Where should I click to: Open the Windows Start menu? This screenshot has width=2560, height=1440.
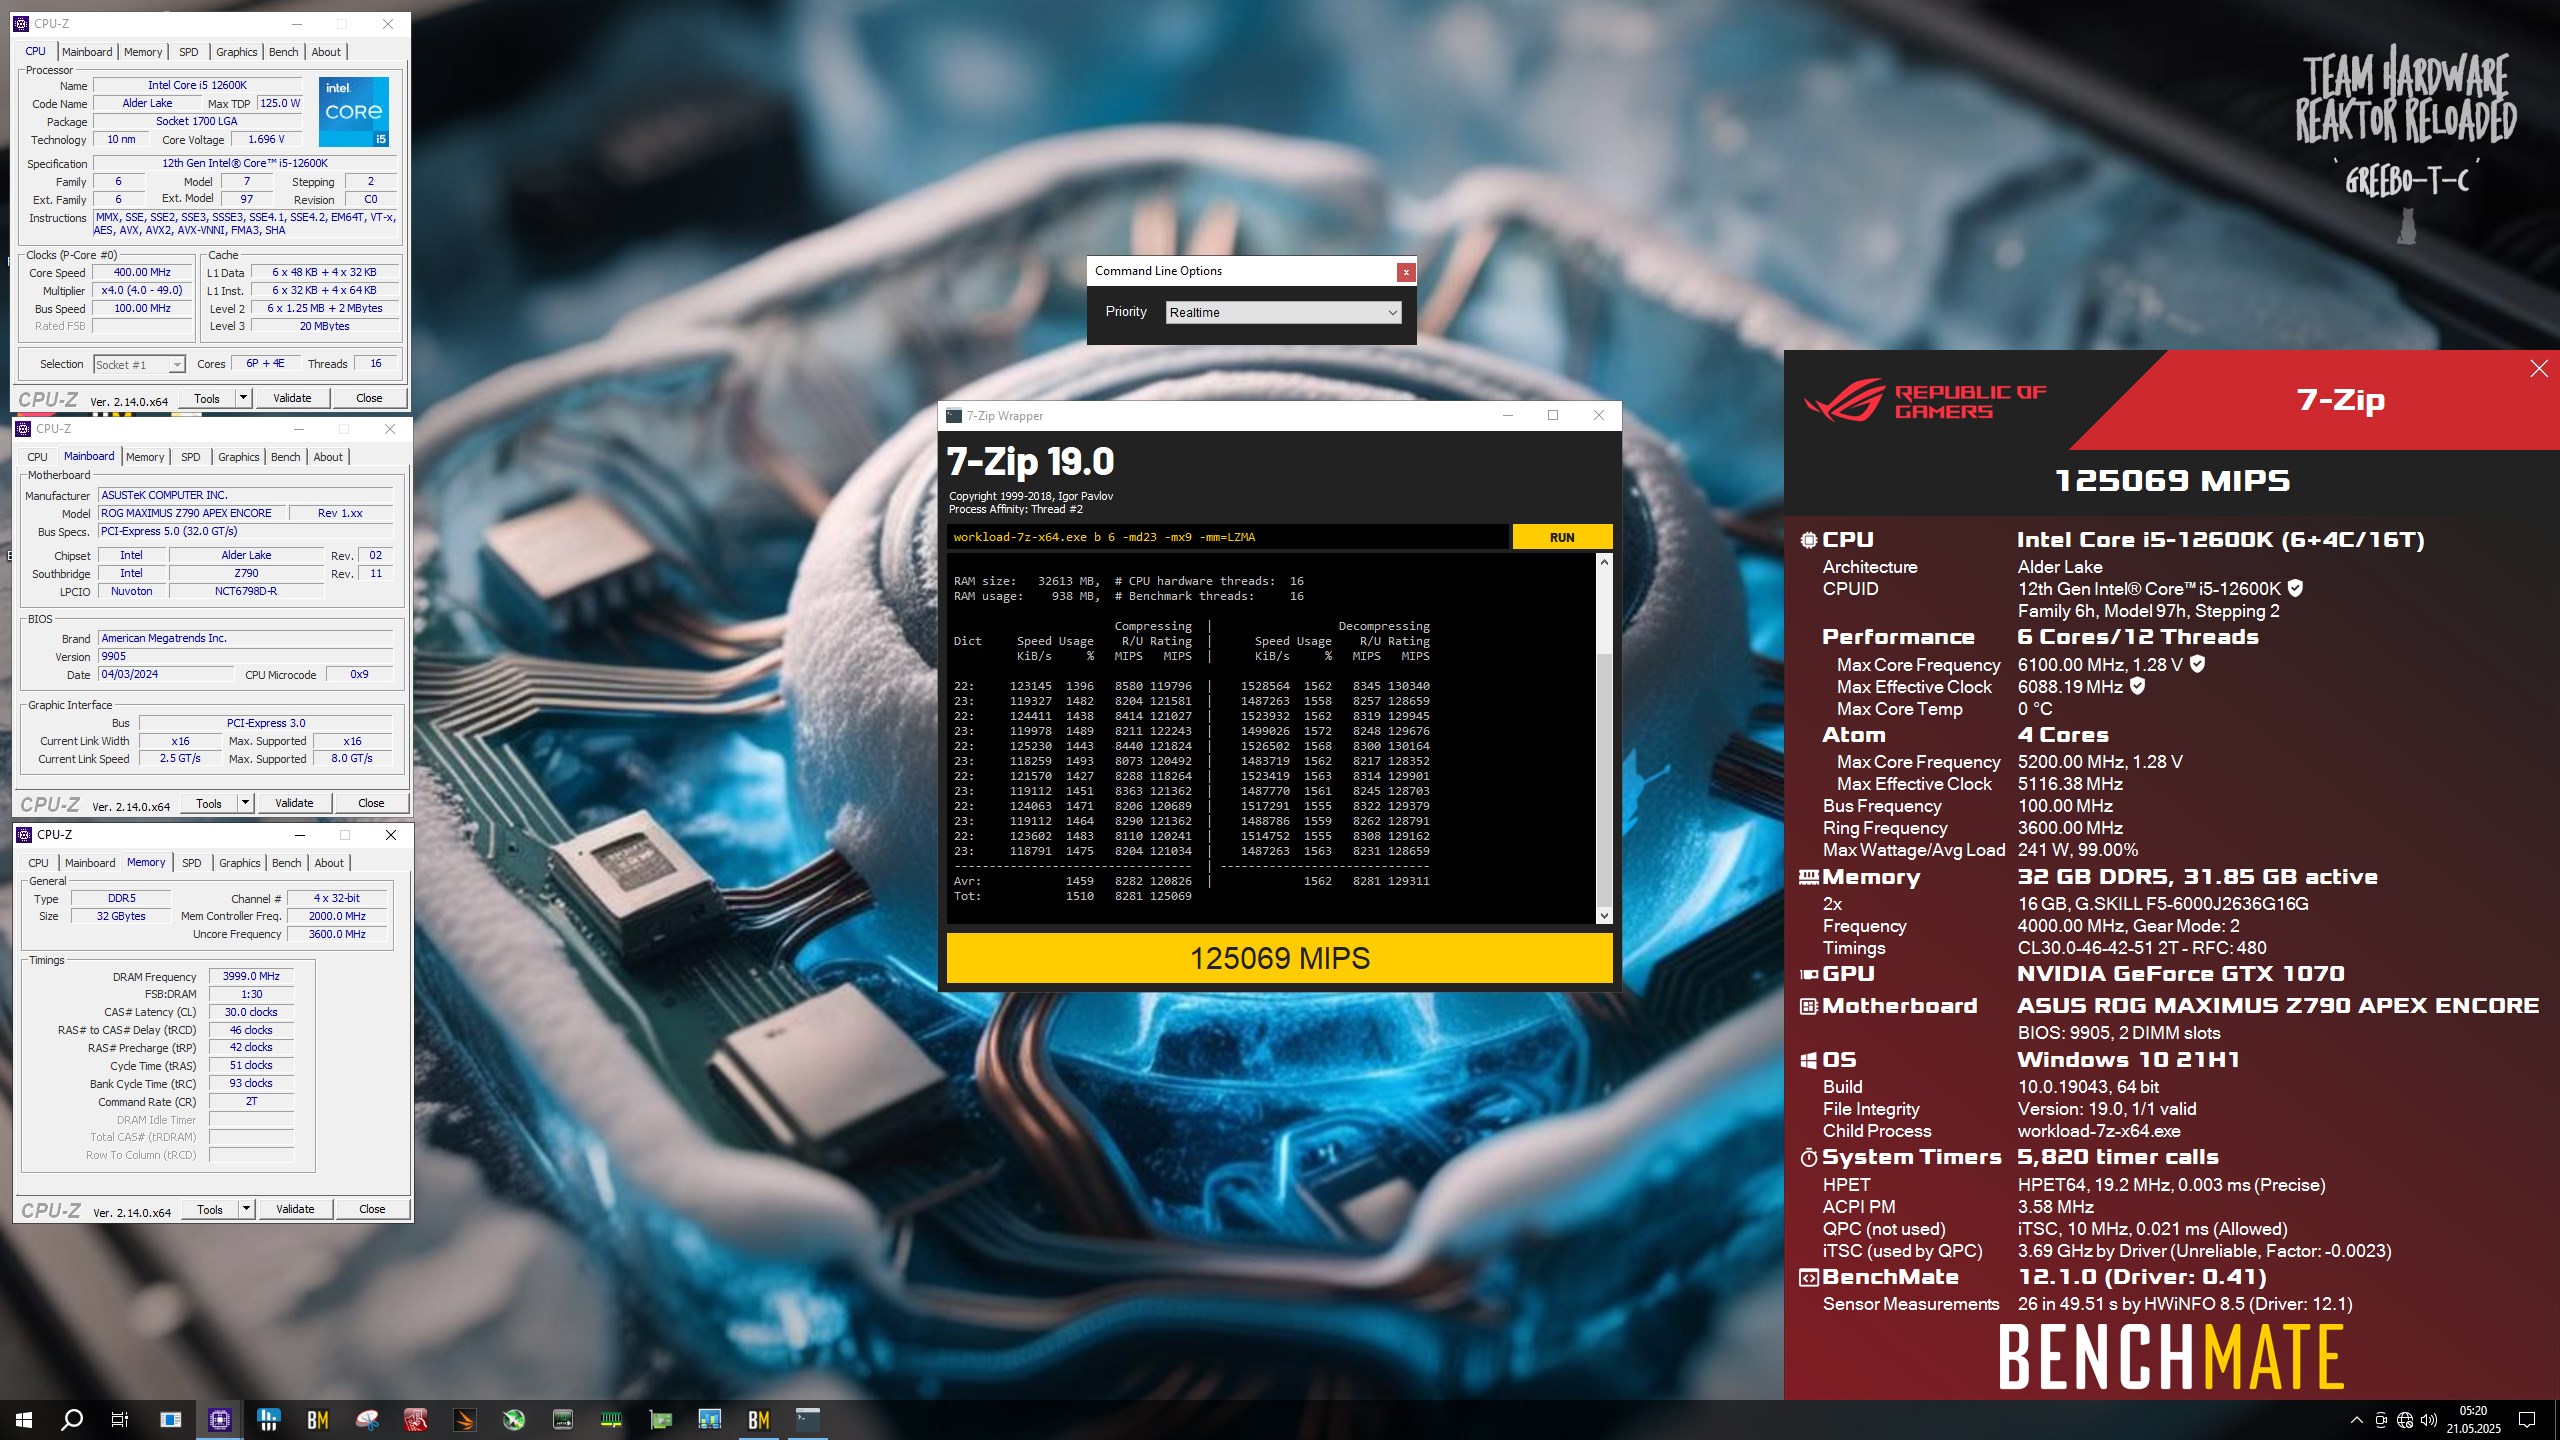[24, 1419]
